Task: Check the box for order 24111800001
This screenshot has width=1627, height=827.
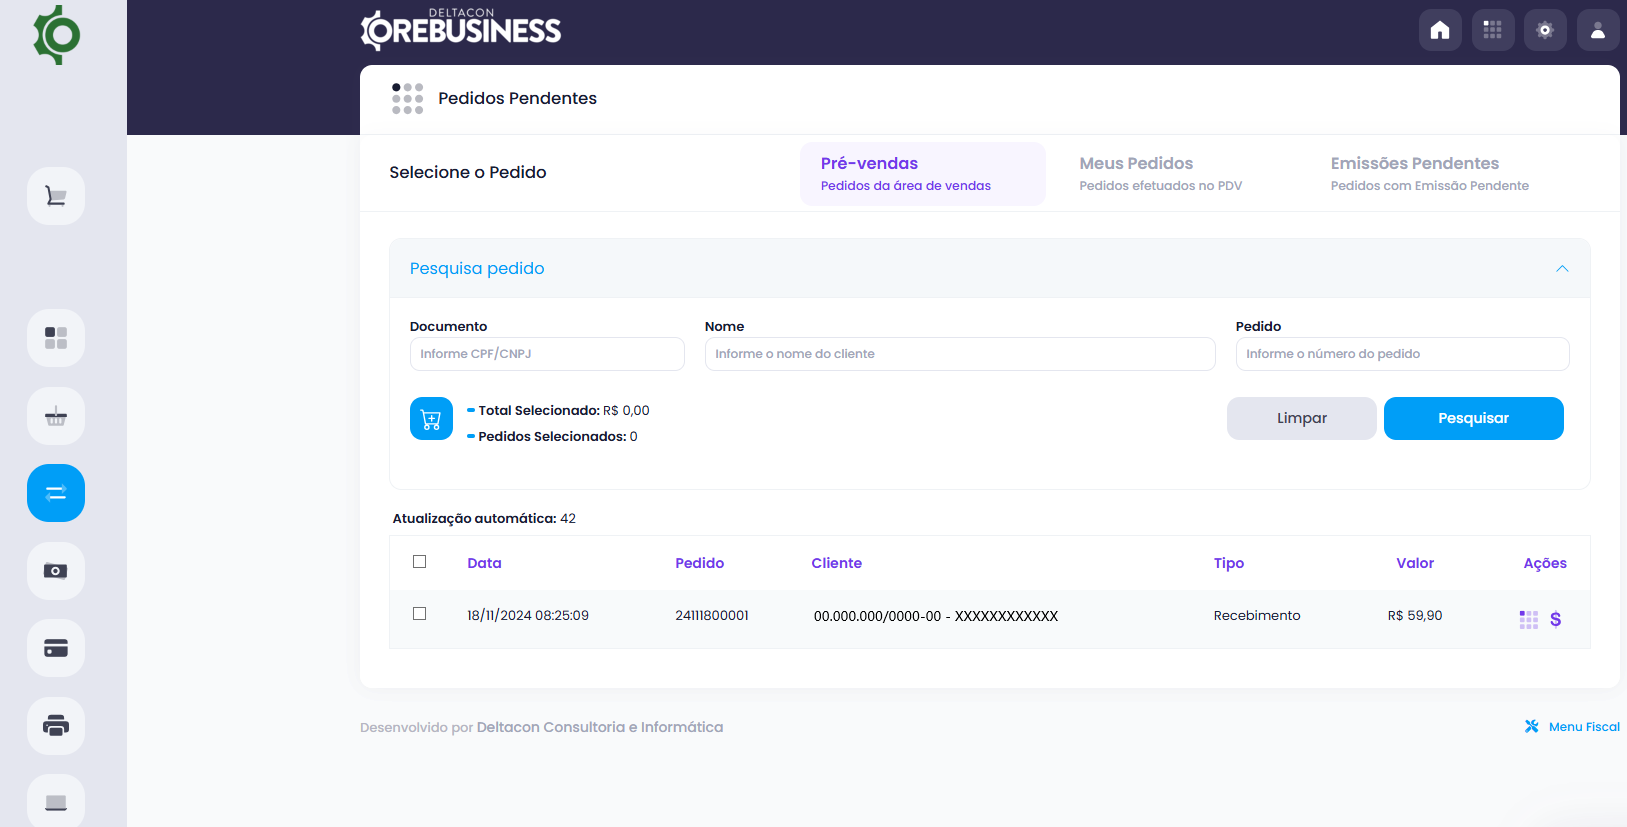Action: 420,614
